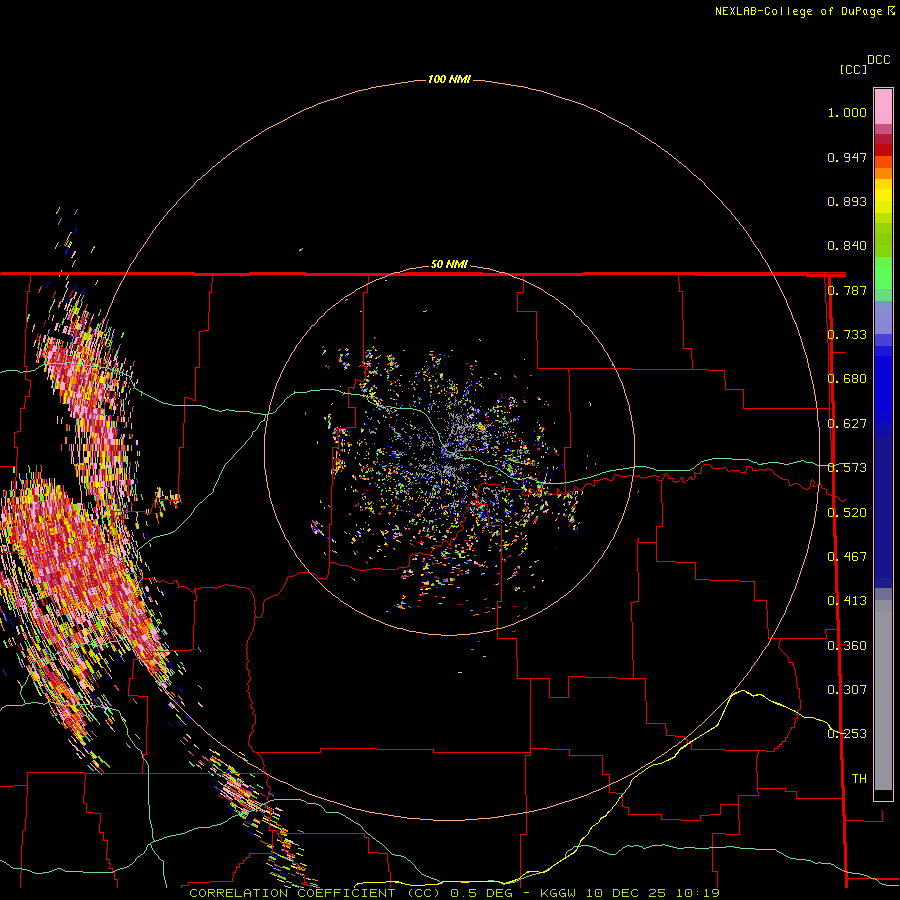This screenshot has width=900, height=900.
Task: Click the 0.947 value on the scale
Action: 847,157
